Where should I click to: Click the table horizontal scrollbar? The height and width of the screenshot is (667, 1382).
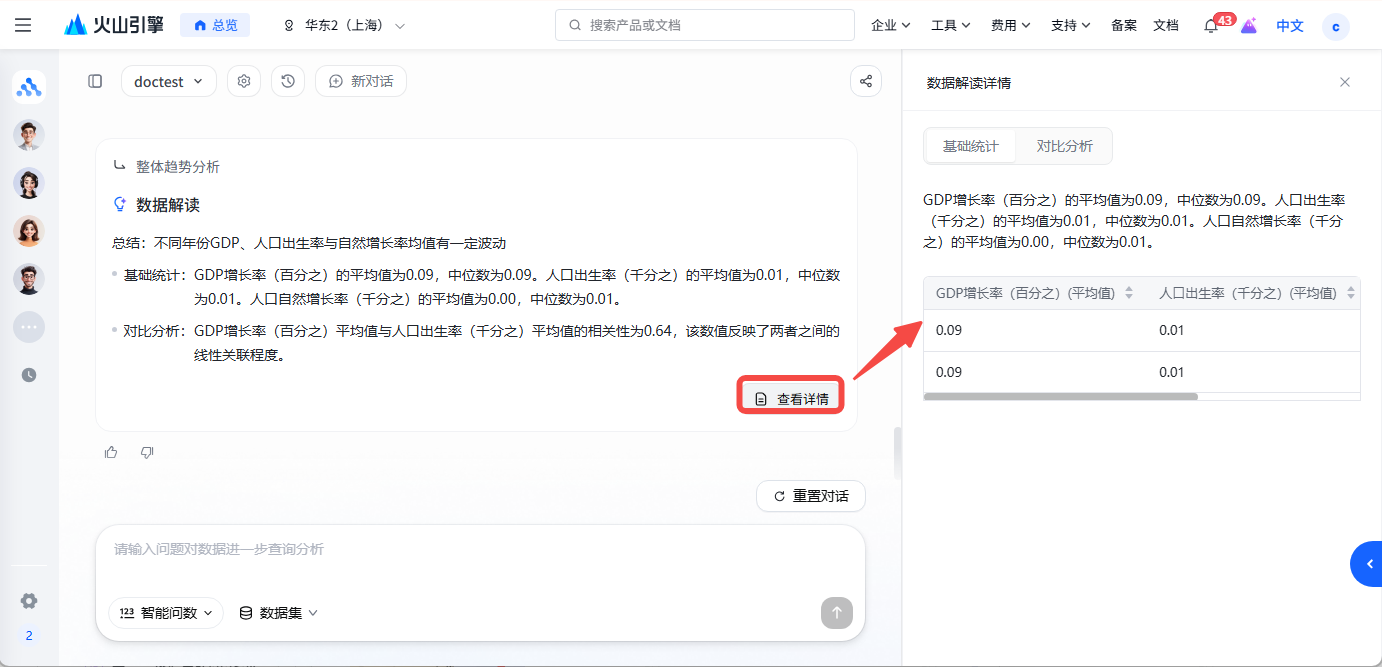coord(1061,397)
